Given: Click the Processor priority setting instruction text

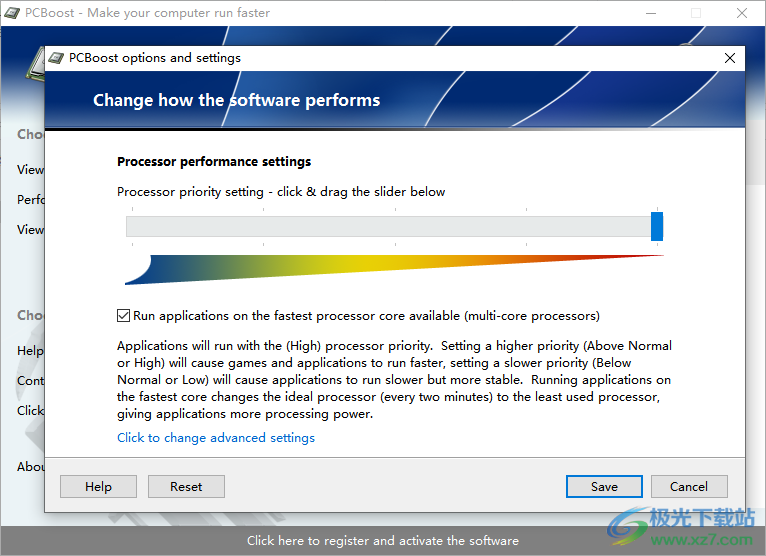Looking at the screenshot, I should 281,192.
